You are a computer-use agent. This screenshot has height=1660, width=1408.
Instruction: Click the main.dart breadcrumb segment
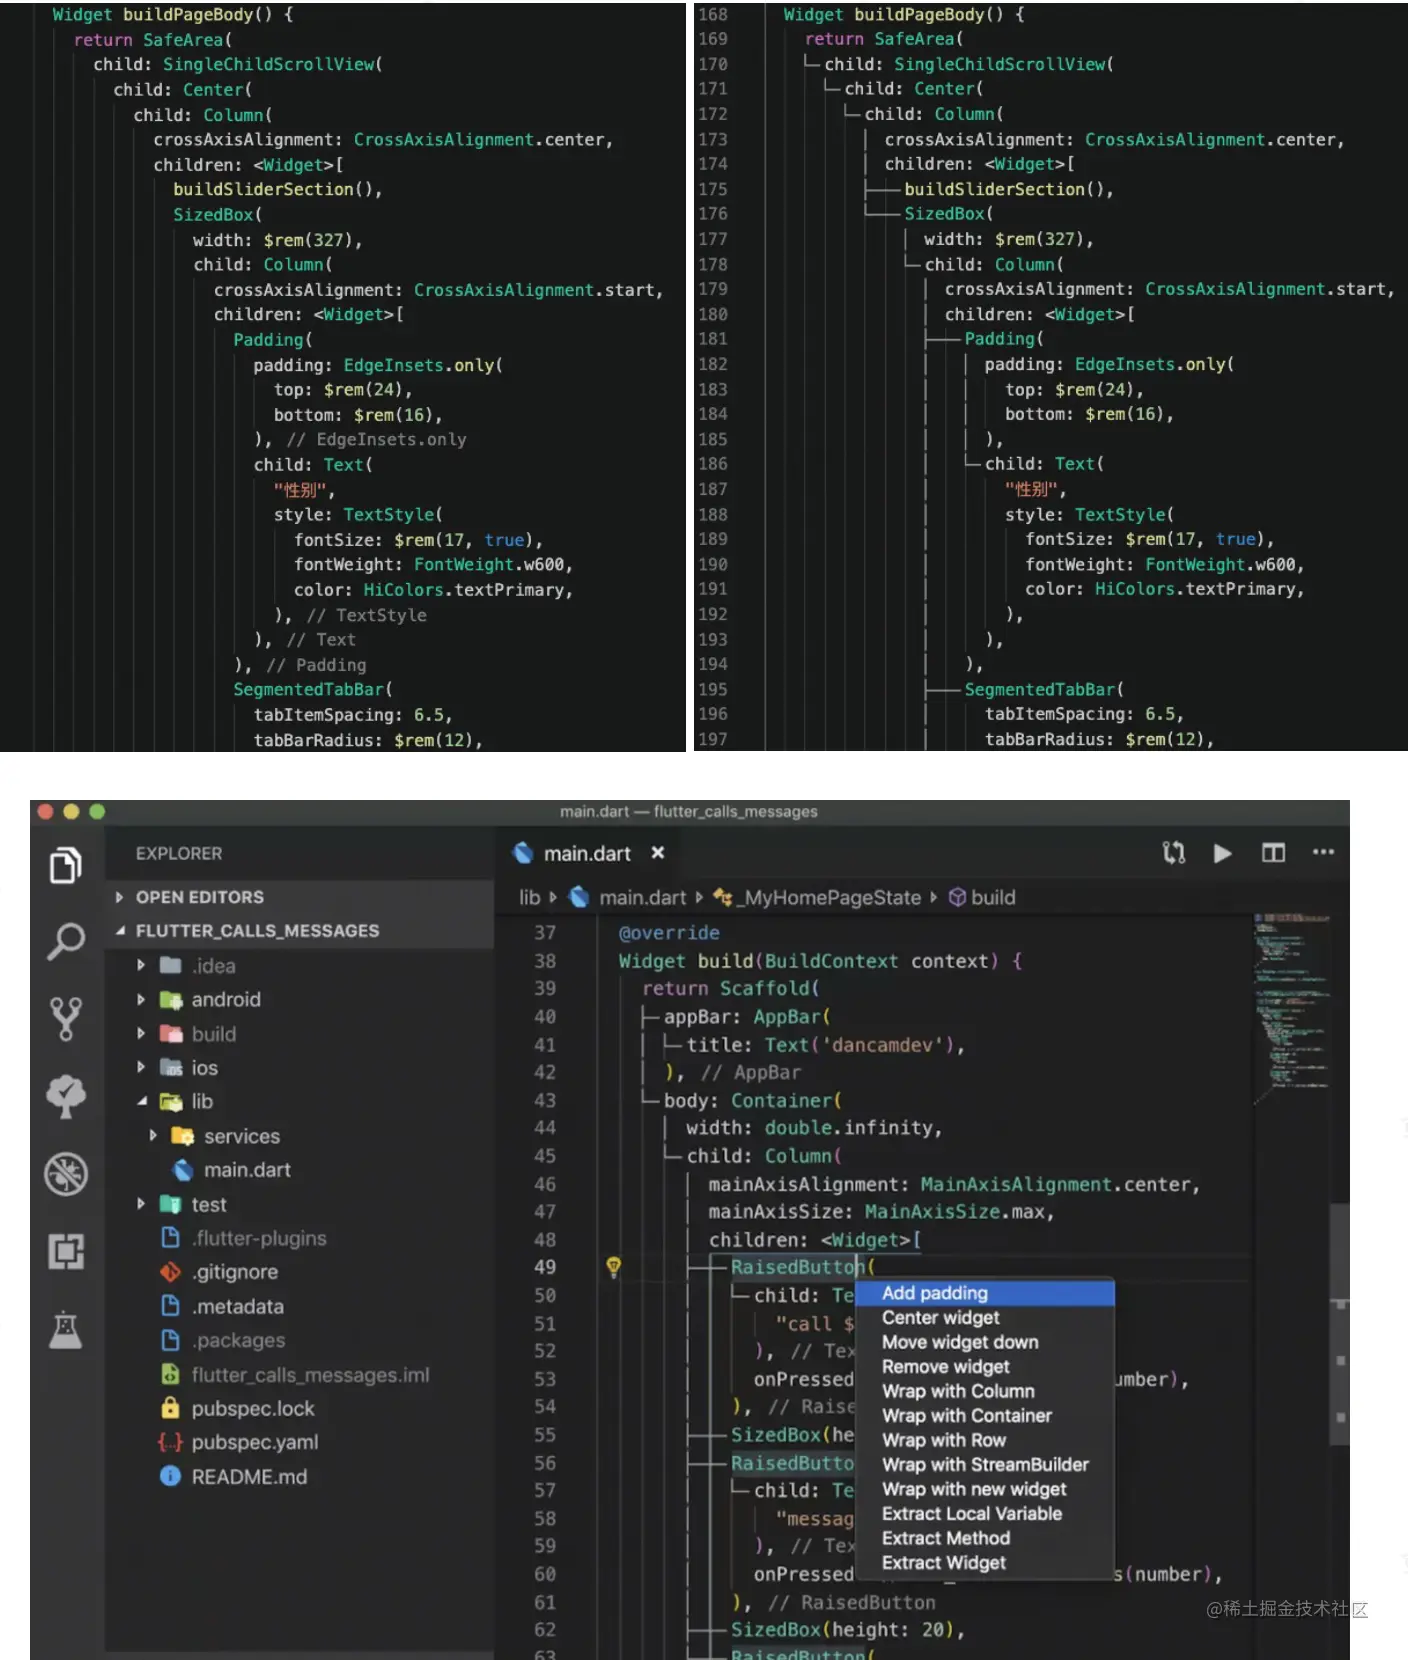[x=642, y=897]
